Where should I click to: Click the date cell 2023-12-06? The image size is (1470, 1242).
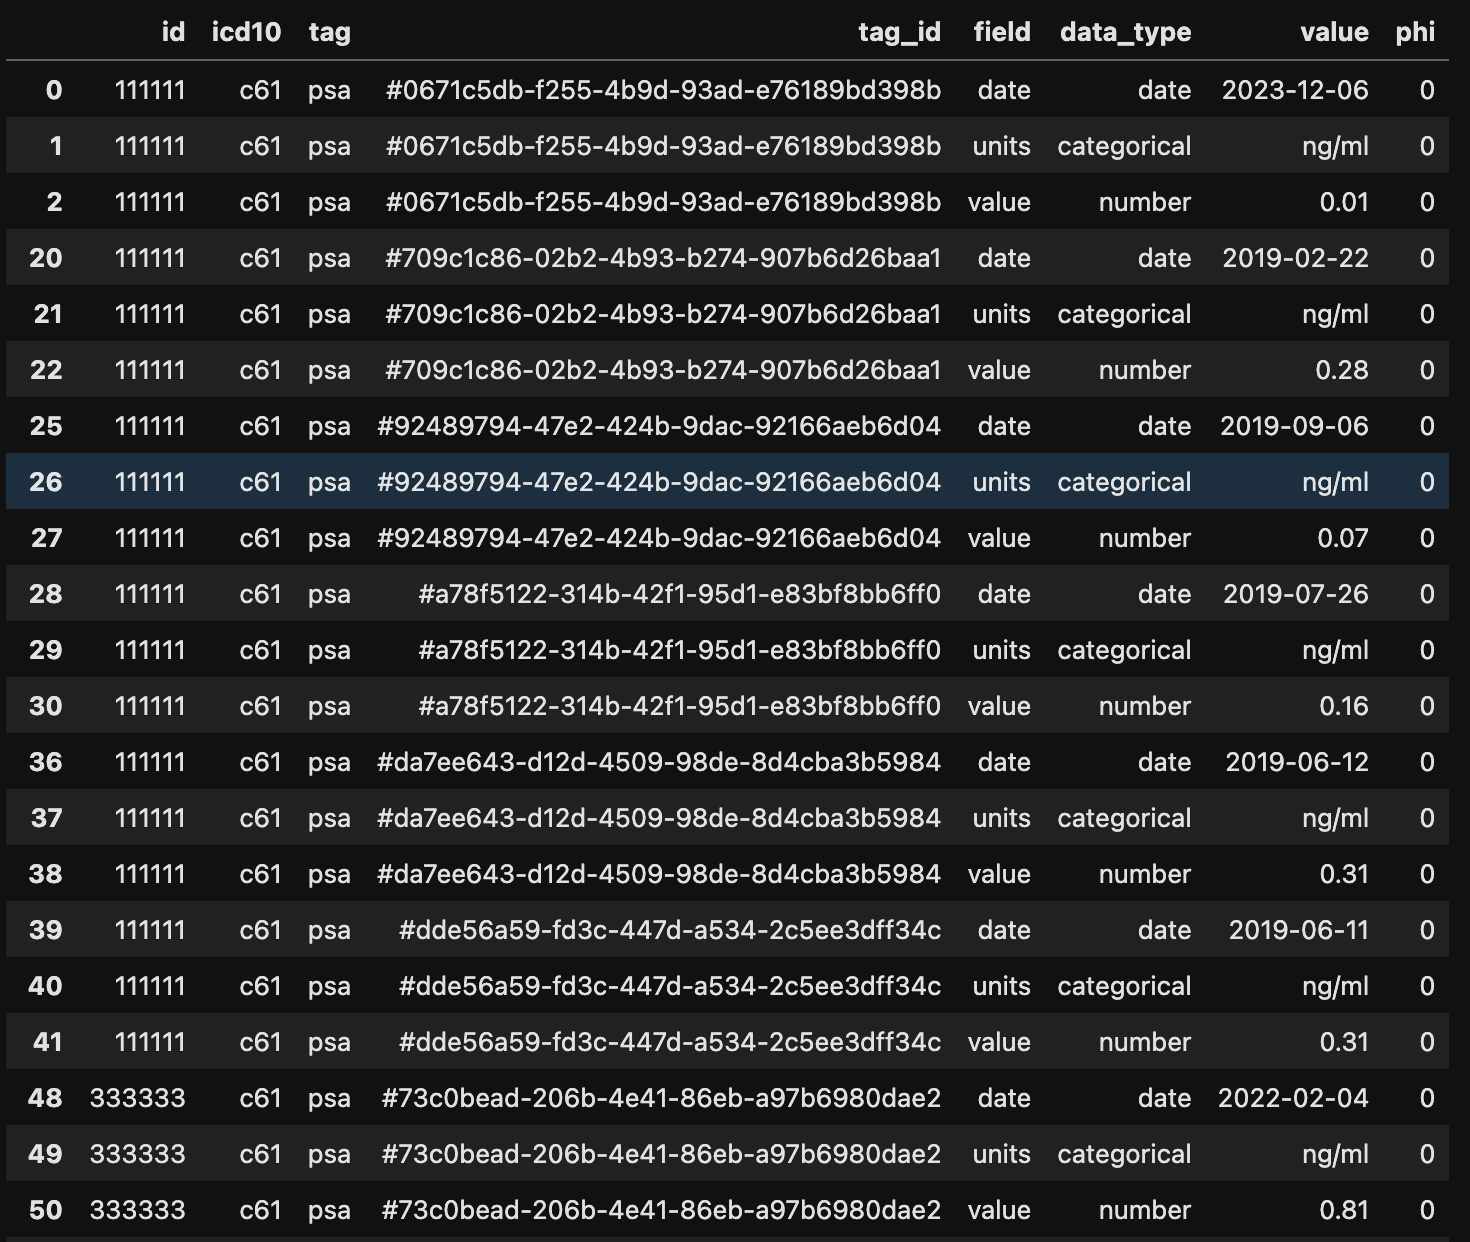(x=1295, y=90)
